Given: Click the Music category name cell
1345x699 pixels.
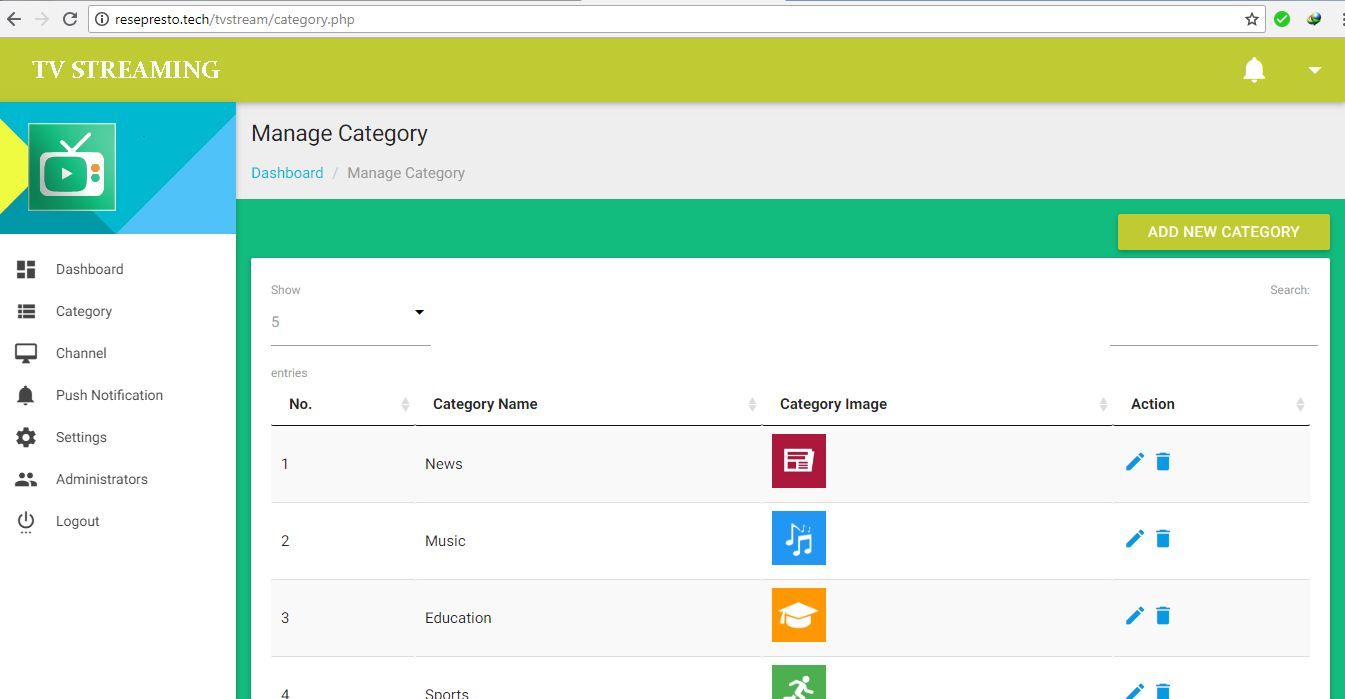Looking at the screenshot, I should (x=588, y=541).
